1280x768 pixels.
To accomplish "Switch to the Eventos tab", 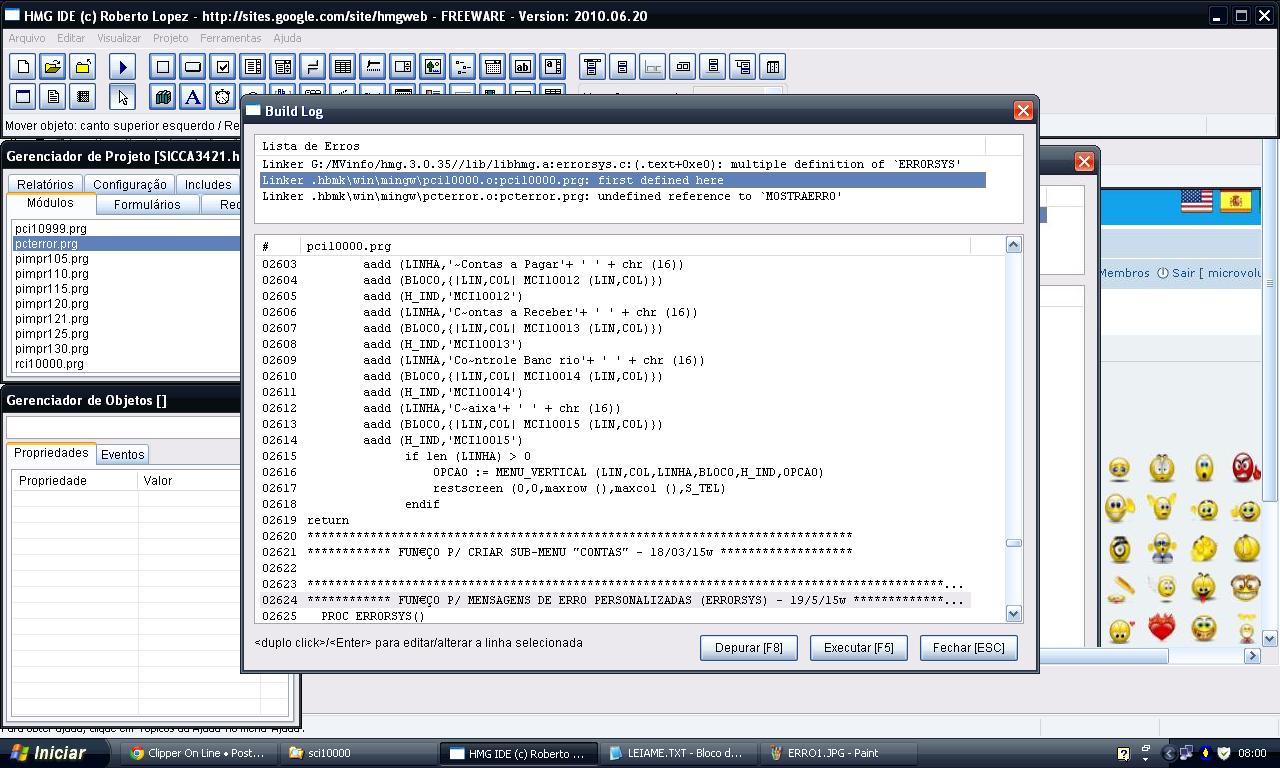I will (123, 454).
